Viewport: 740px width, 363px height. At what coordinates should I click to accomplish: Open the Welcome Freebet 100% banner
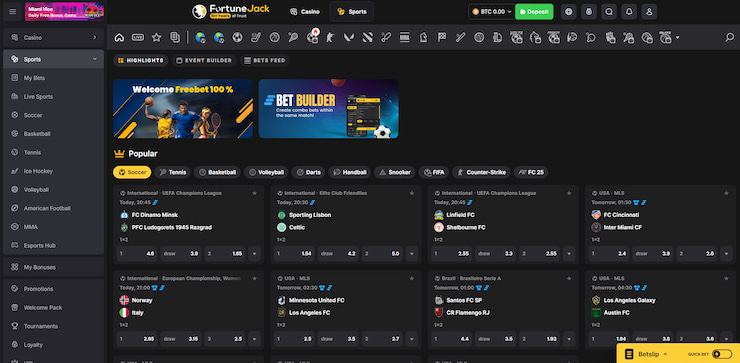(x=183, y=109)
